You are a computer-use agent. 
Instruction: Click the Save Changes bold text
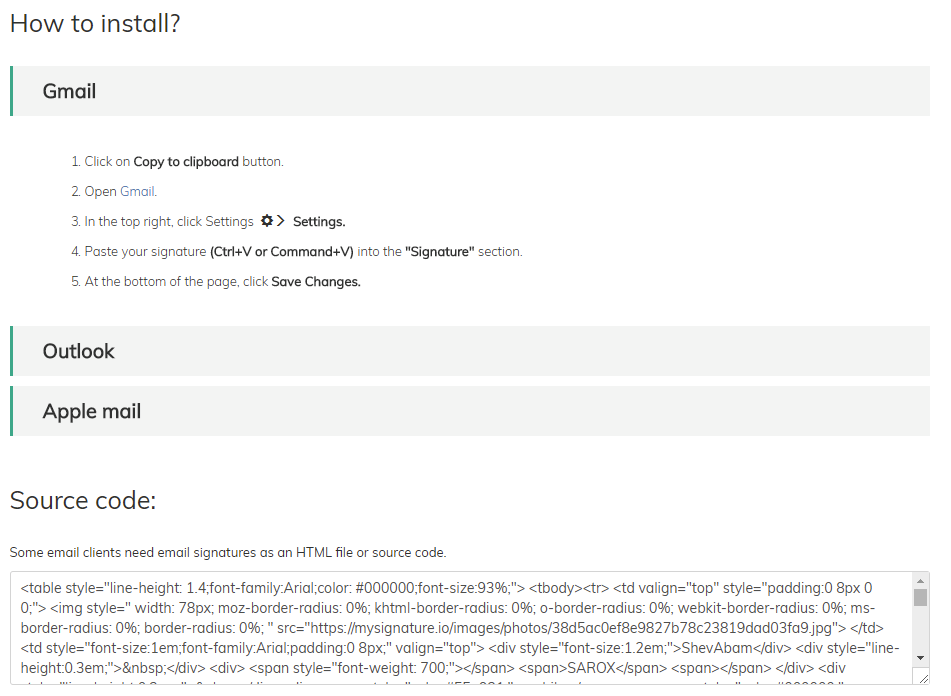point(316,282)
